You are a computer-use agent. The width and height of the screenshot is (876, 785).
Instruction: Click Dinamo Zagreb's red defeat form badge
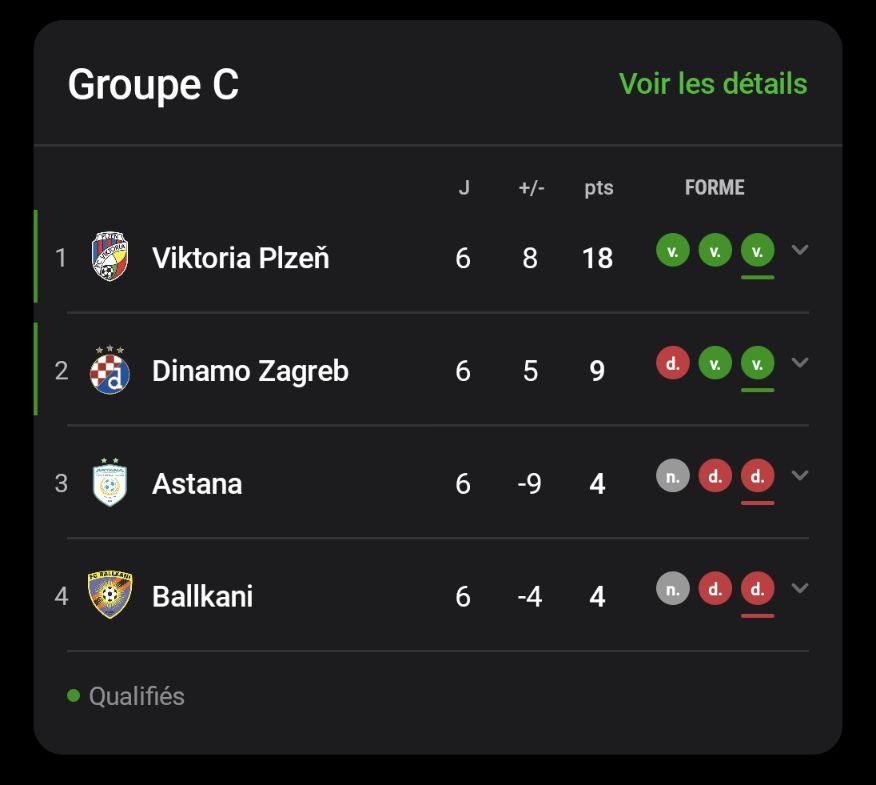coord(673,364)
